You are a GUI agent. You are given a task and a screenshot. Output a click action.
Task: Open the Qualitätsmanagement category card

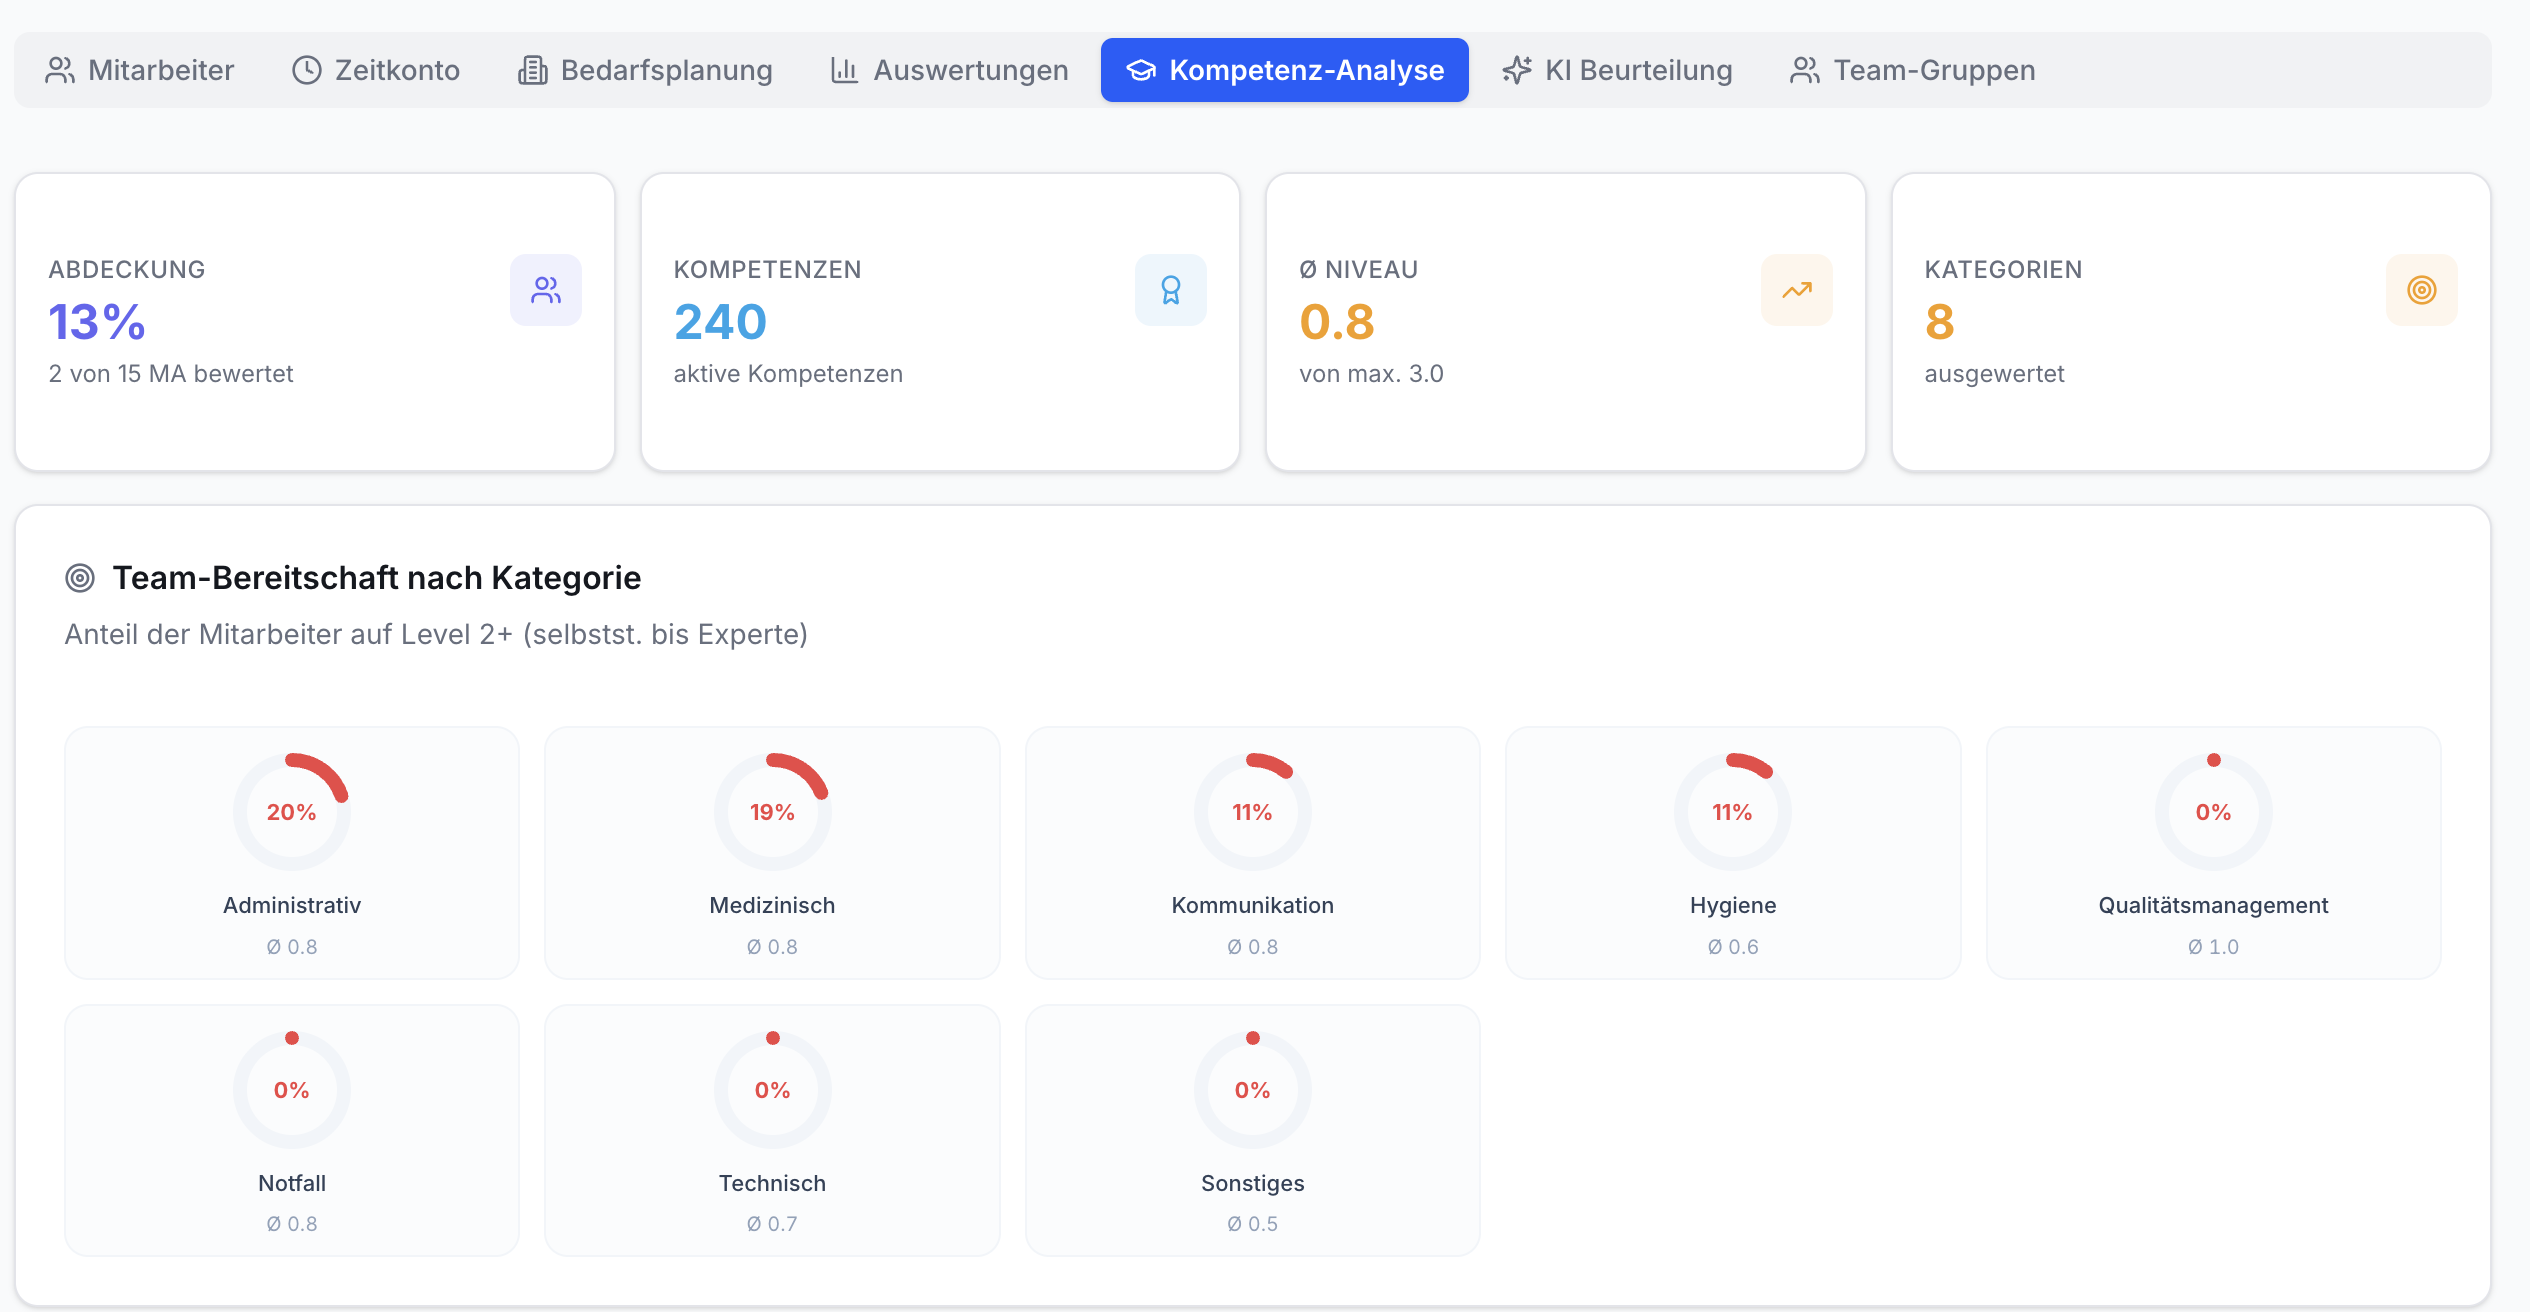[2213, 853]
